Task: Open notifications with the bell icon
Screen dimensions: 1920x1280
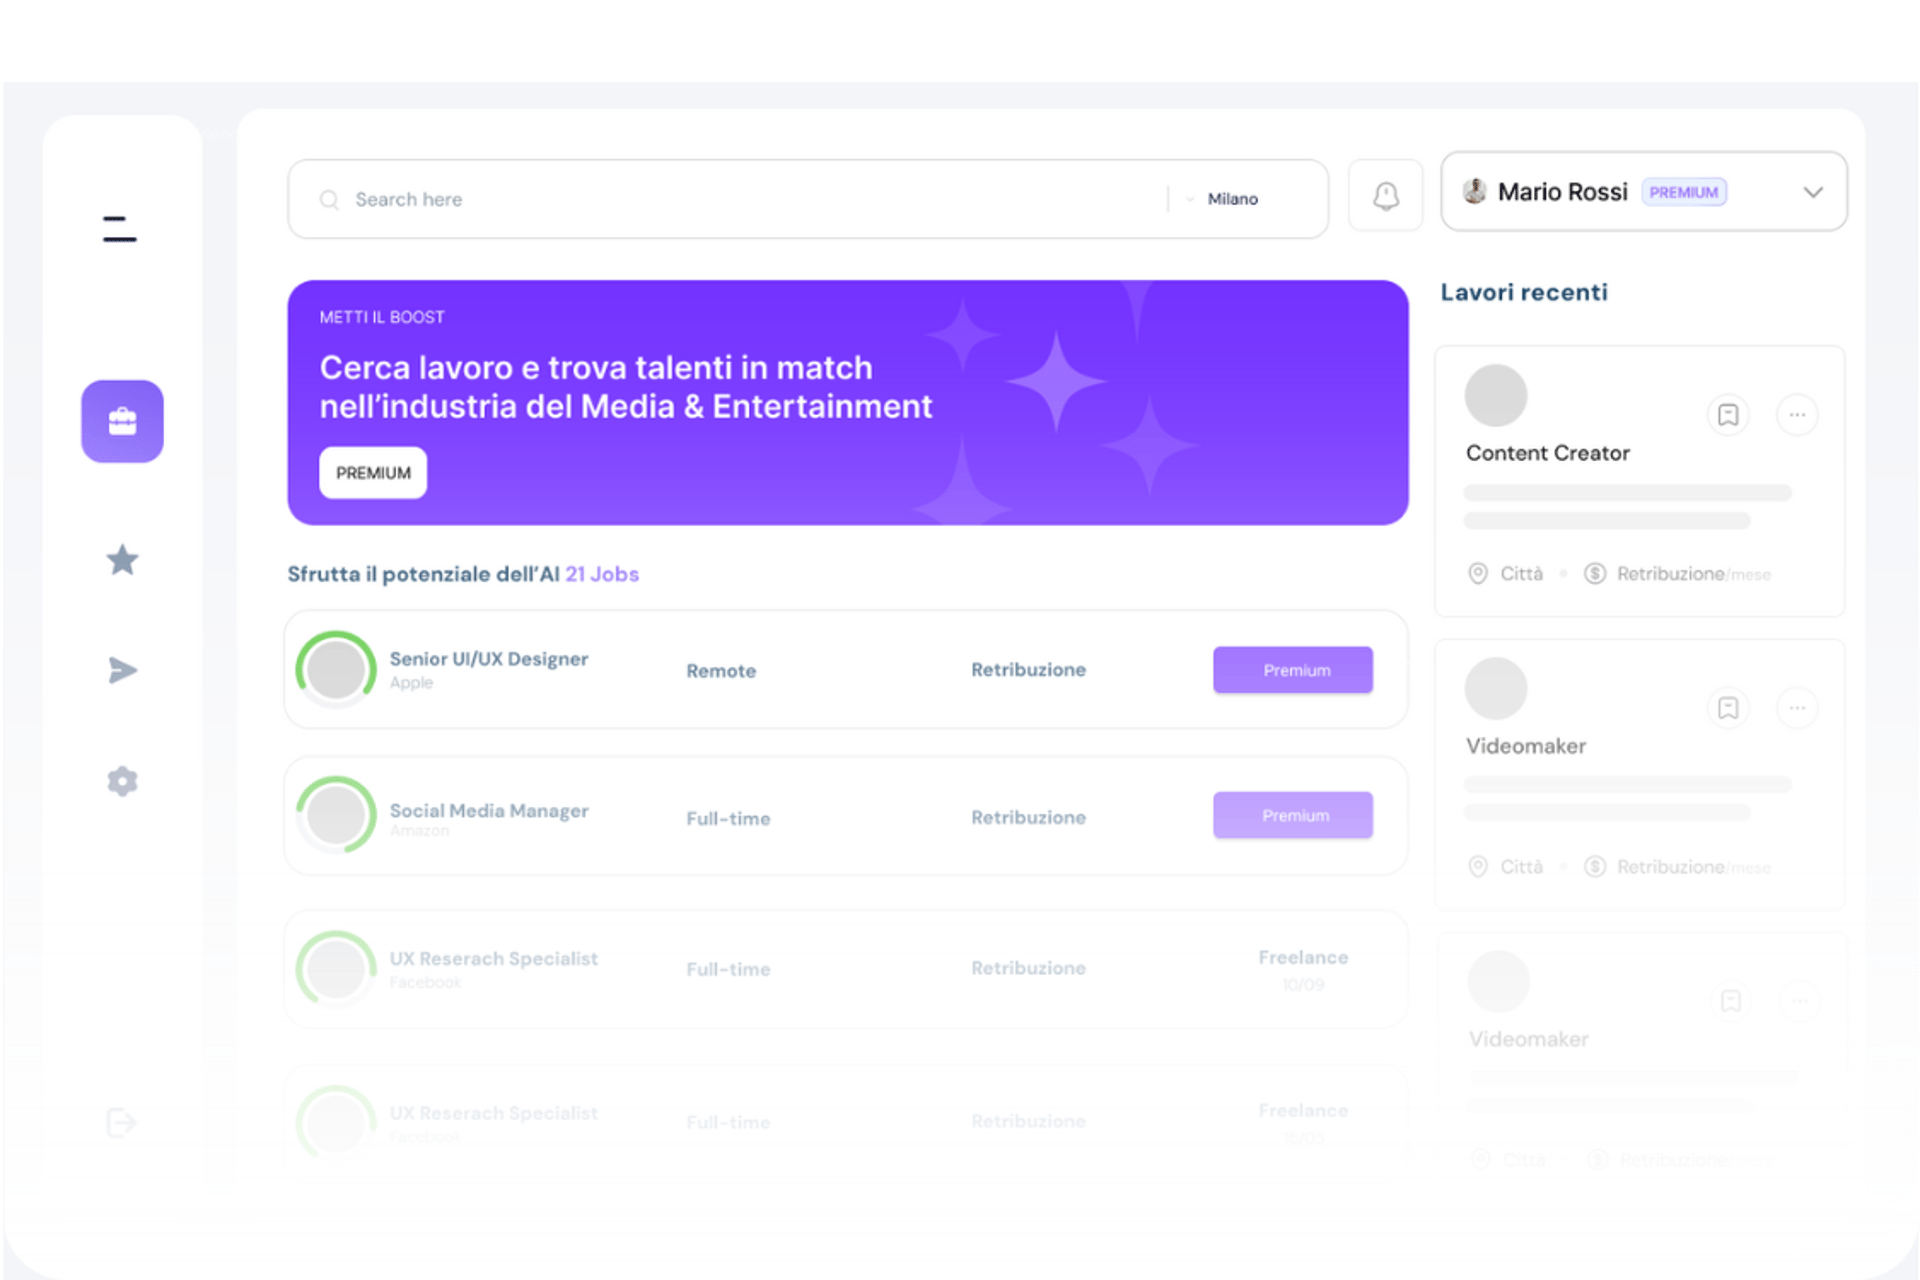Action: (1385, 196)
